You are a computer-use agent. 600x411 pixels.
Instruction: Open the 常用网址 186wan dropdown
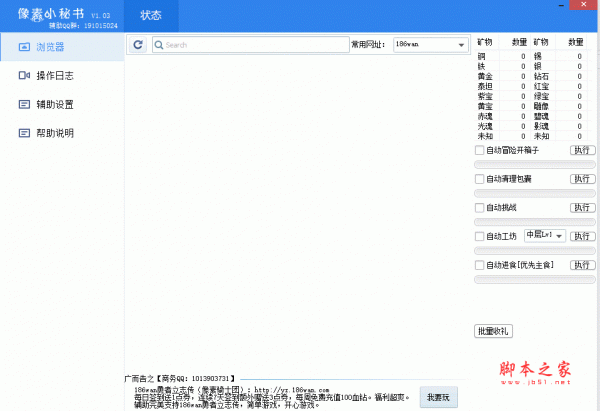(x=461, y=45)
